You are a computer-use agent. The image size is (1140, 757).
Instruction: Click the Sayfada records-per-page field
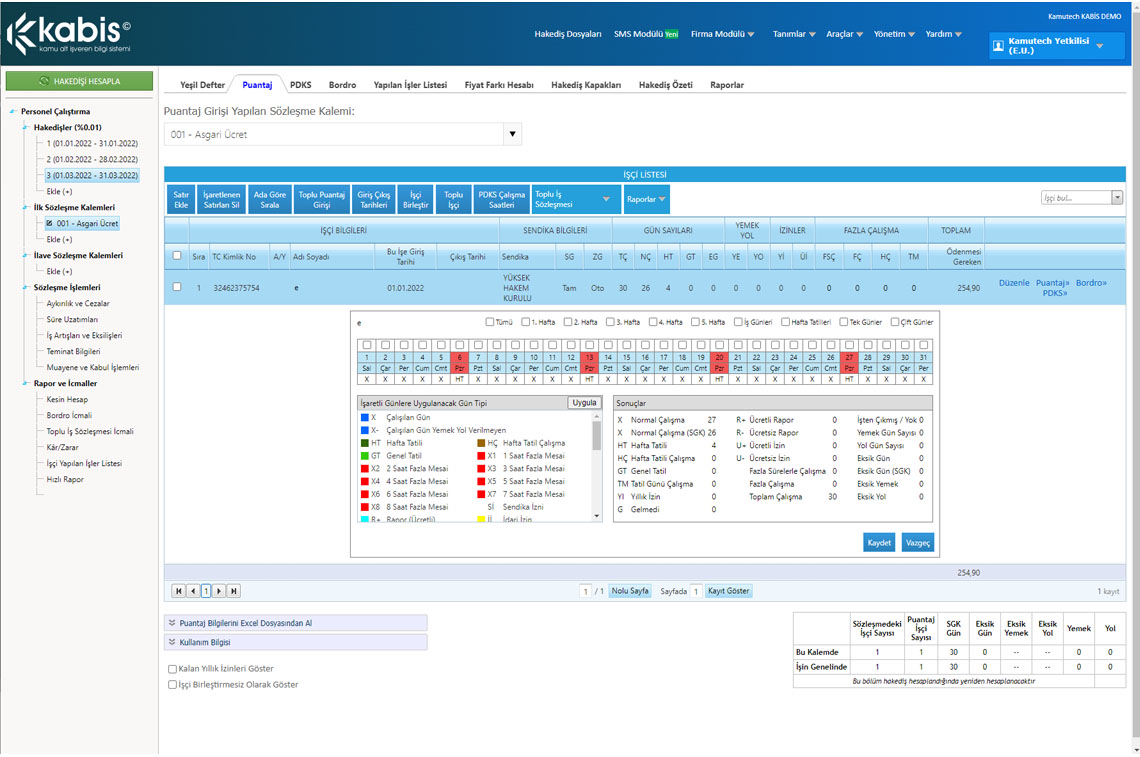pyautogui.click(x=696, y=591)
